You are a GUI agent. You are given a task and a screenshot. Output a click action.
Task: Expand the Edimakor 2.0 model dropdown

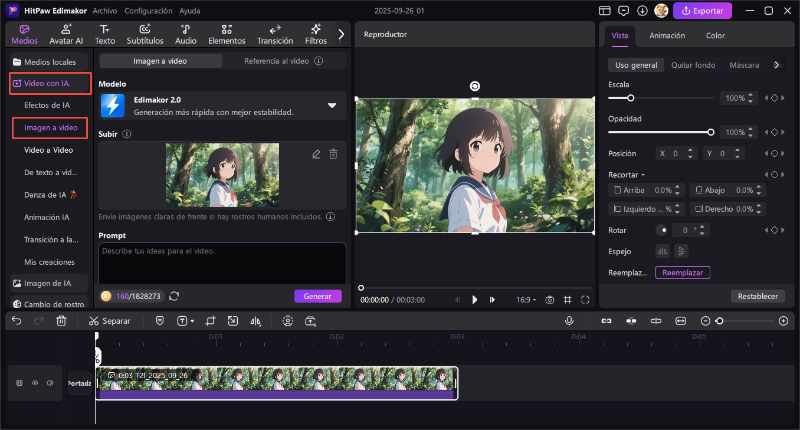click(x=332, y=106)
